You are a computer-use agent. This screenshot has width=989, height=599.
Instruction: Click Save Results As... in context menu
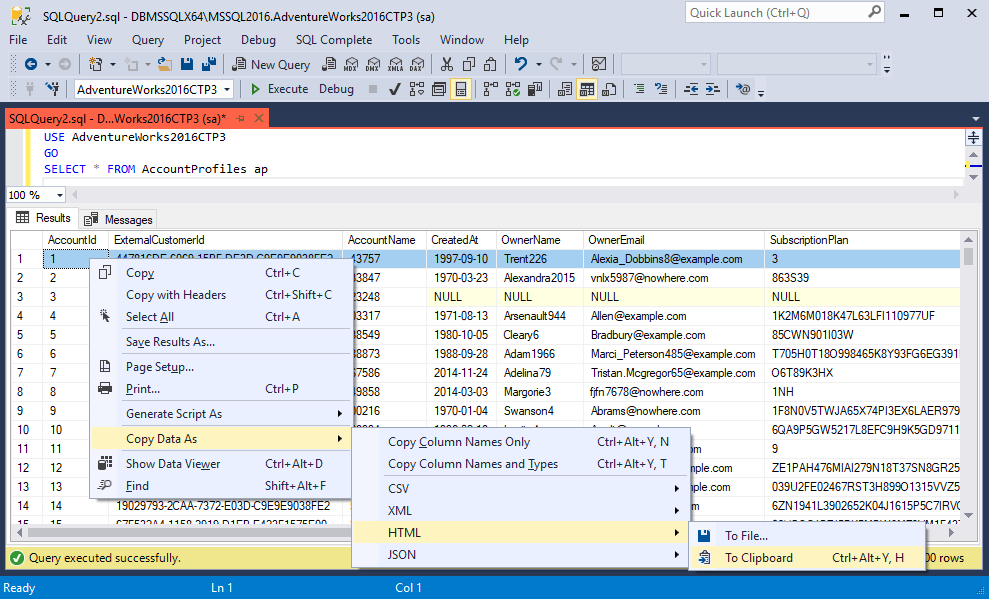pyautogui.click(x=221, y=342)
